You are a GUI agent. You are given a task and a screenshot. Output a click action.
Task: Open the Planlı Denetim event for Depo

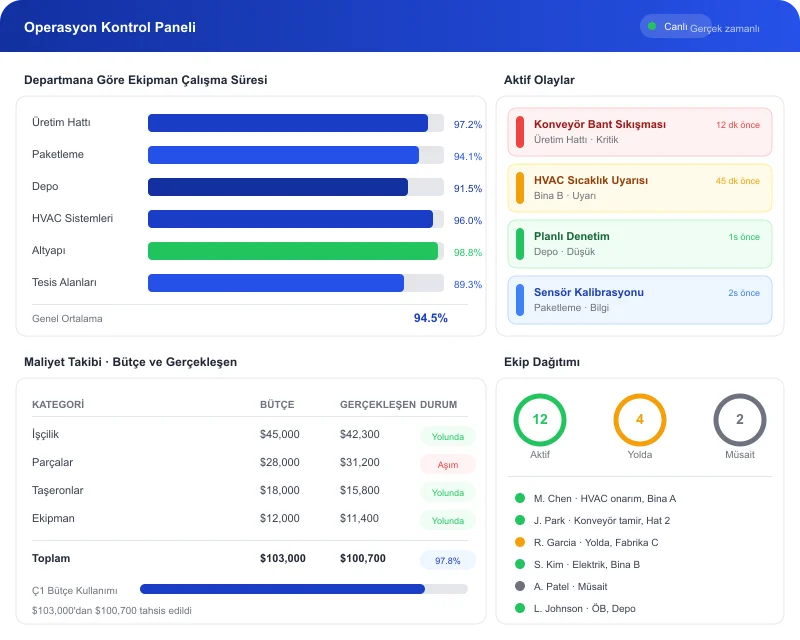(x=638, y=243)
